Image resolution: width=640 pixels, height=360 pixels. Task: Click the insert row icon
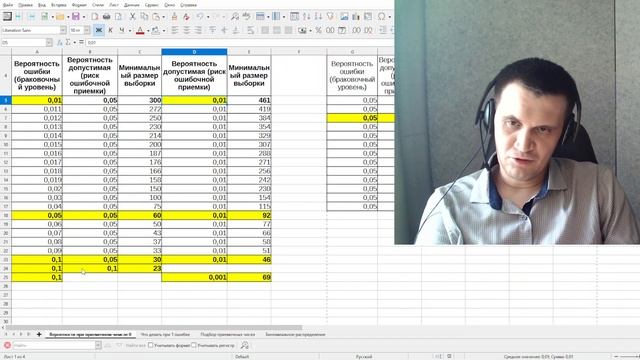tap(260, 17)
